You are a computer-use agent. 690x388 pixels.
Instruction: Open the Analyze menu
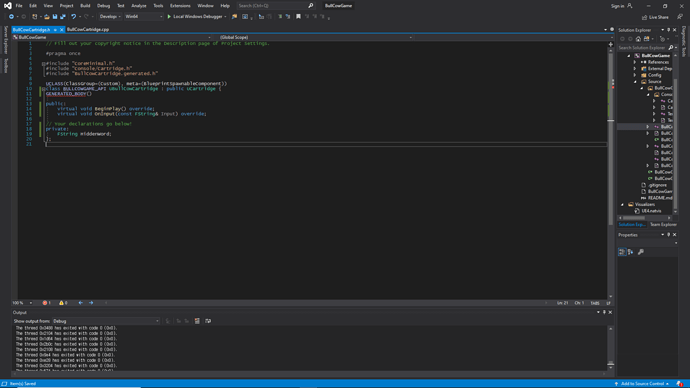tap(139, 6)
